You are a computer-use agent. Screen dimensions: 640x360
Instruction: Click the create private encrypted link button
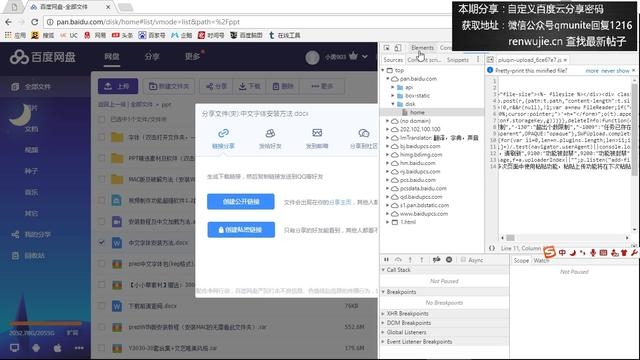[x=241, y=230]
